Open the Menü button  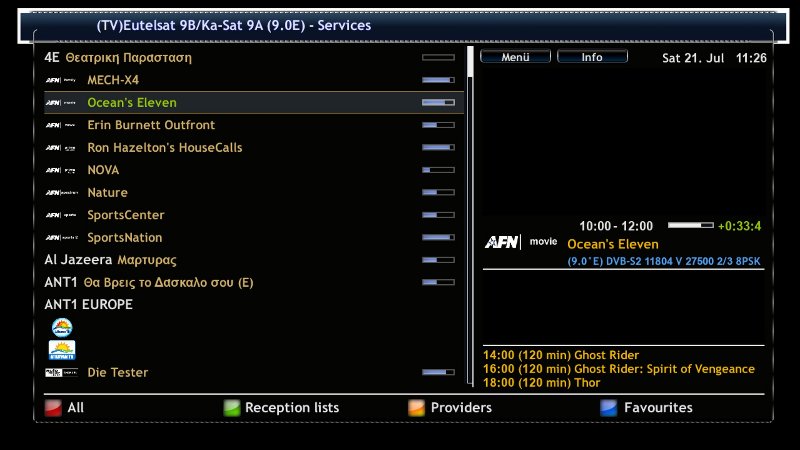click(x=515, y=57)
